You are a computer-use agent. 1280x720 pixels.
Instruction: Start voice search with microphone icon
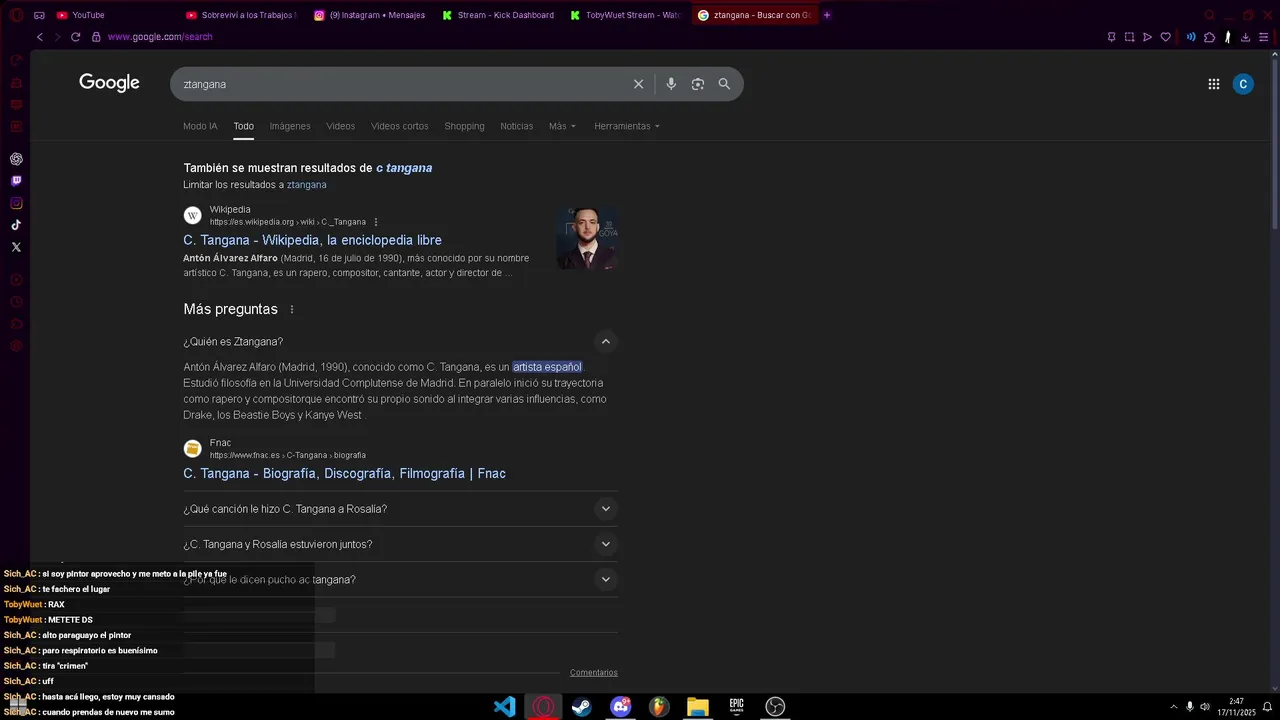point(671,84)
